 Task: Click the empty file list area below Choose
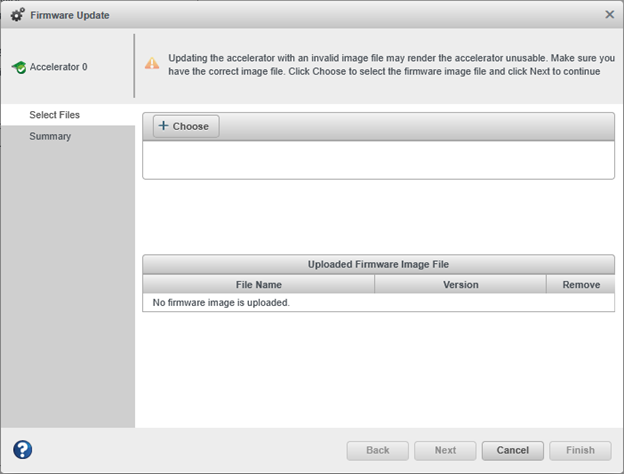[x=378, y=159]
